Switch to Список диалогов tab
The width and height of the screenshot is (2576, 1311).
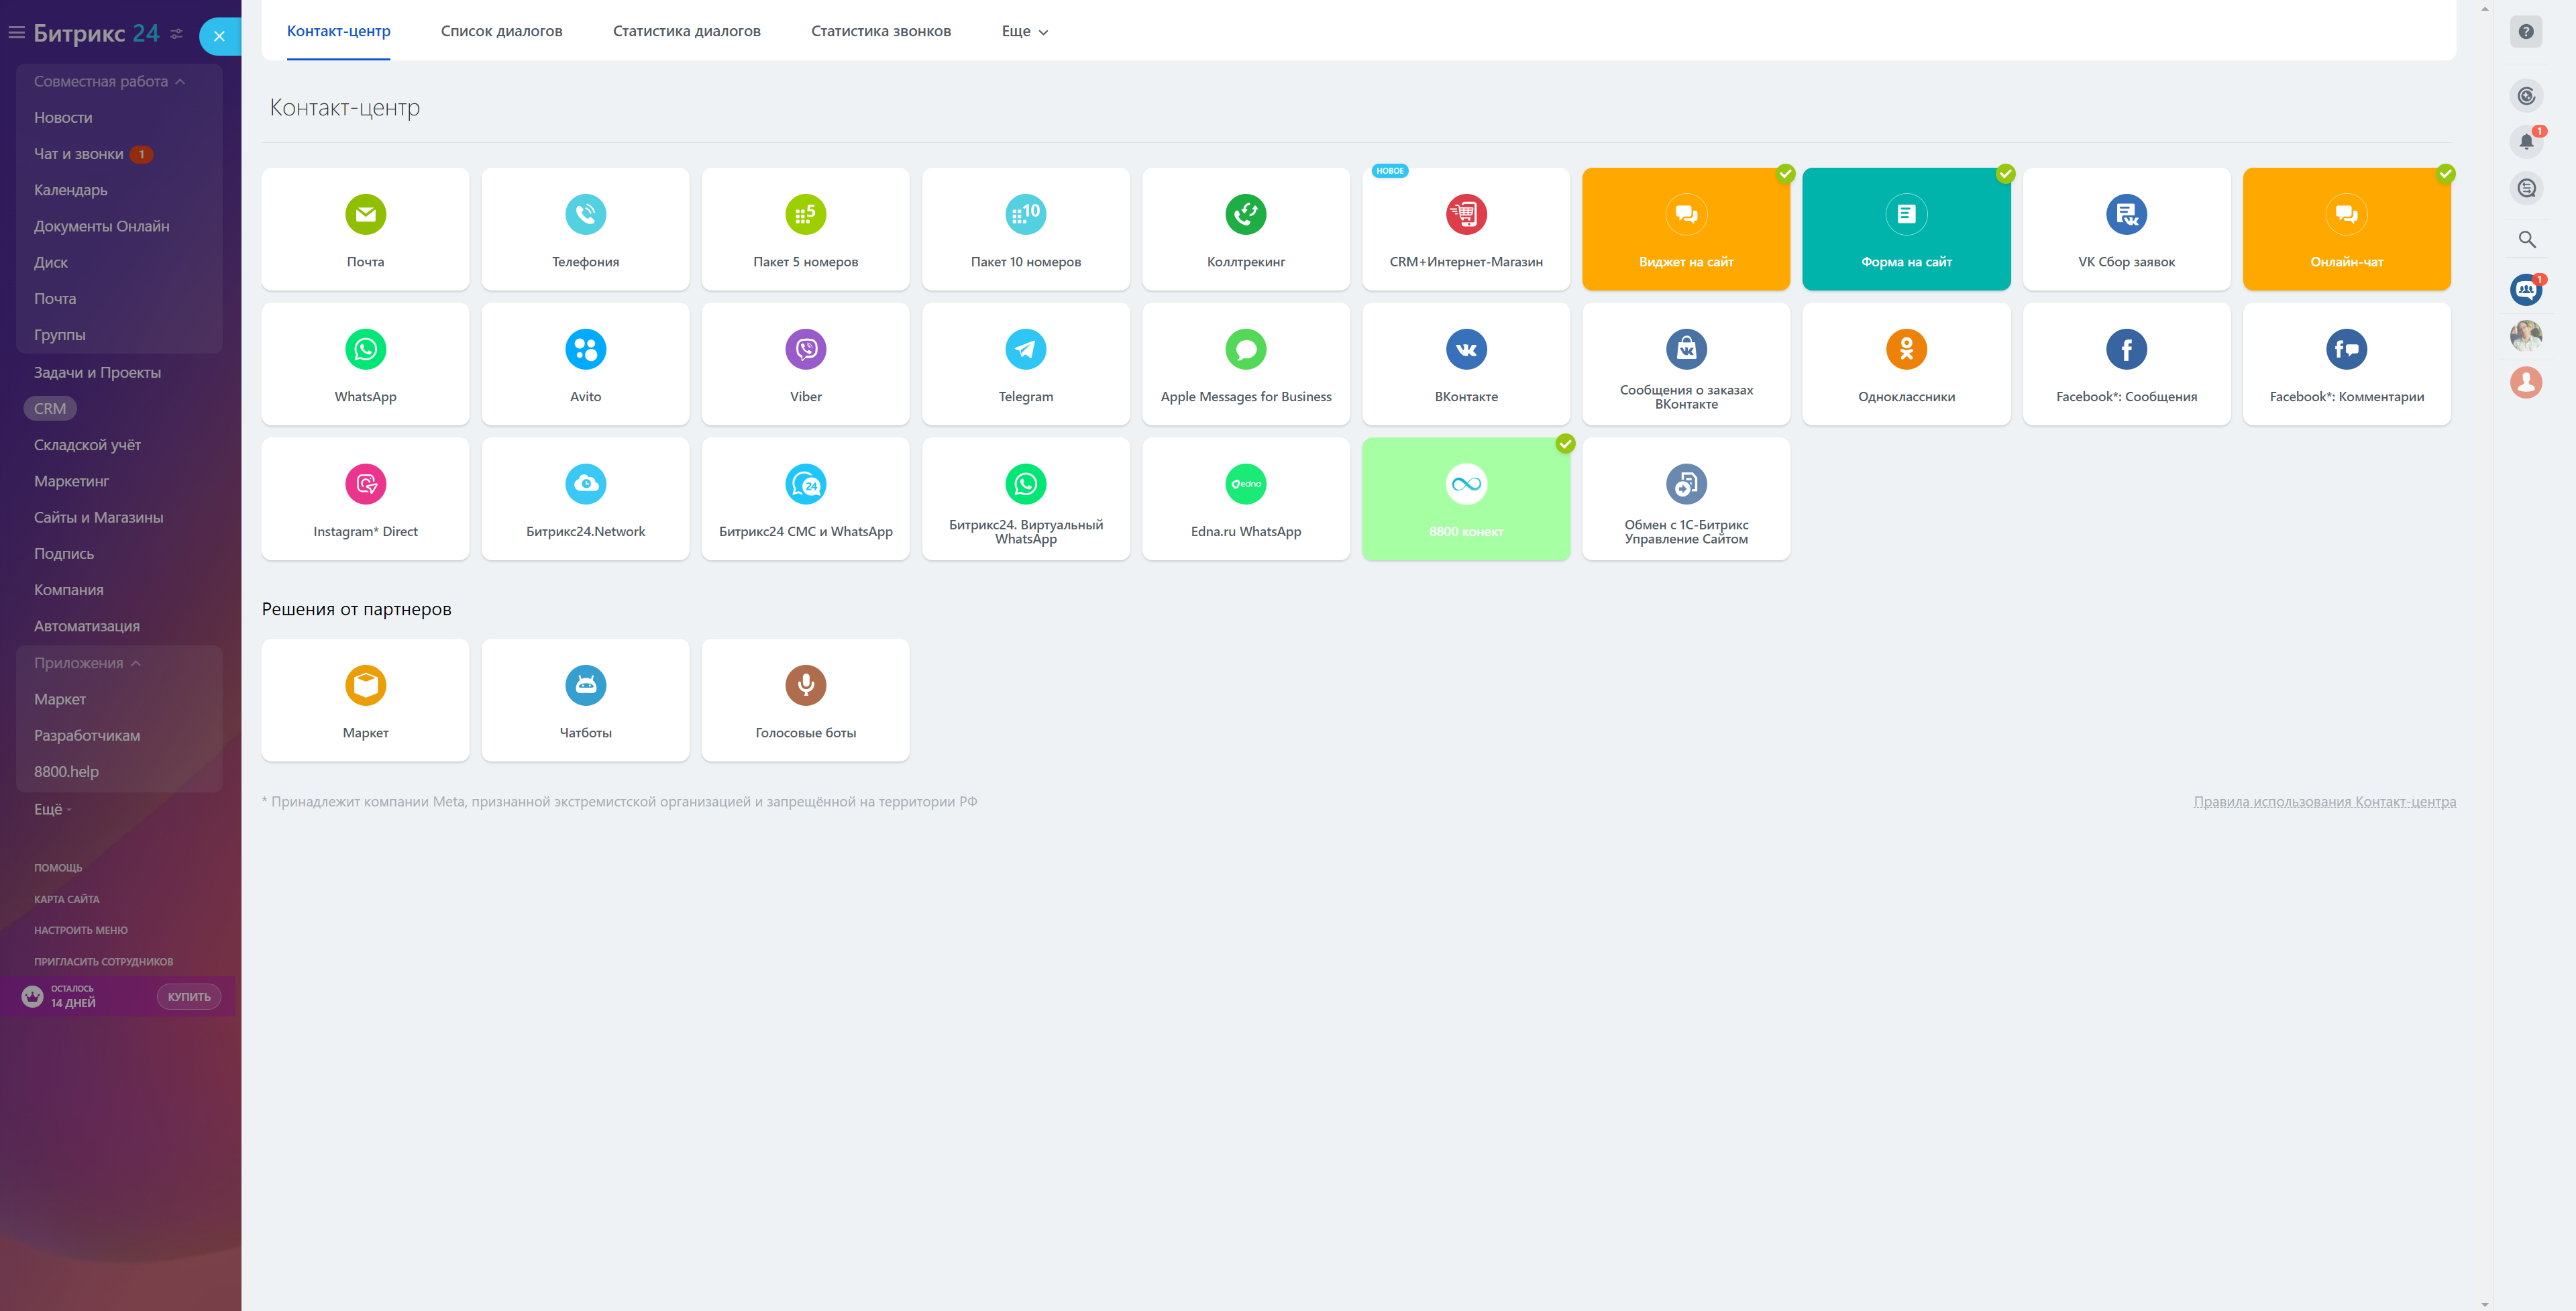(x=501, y=32)
